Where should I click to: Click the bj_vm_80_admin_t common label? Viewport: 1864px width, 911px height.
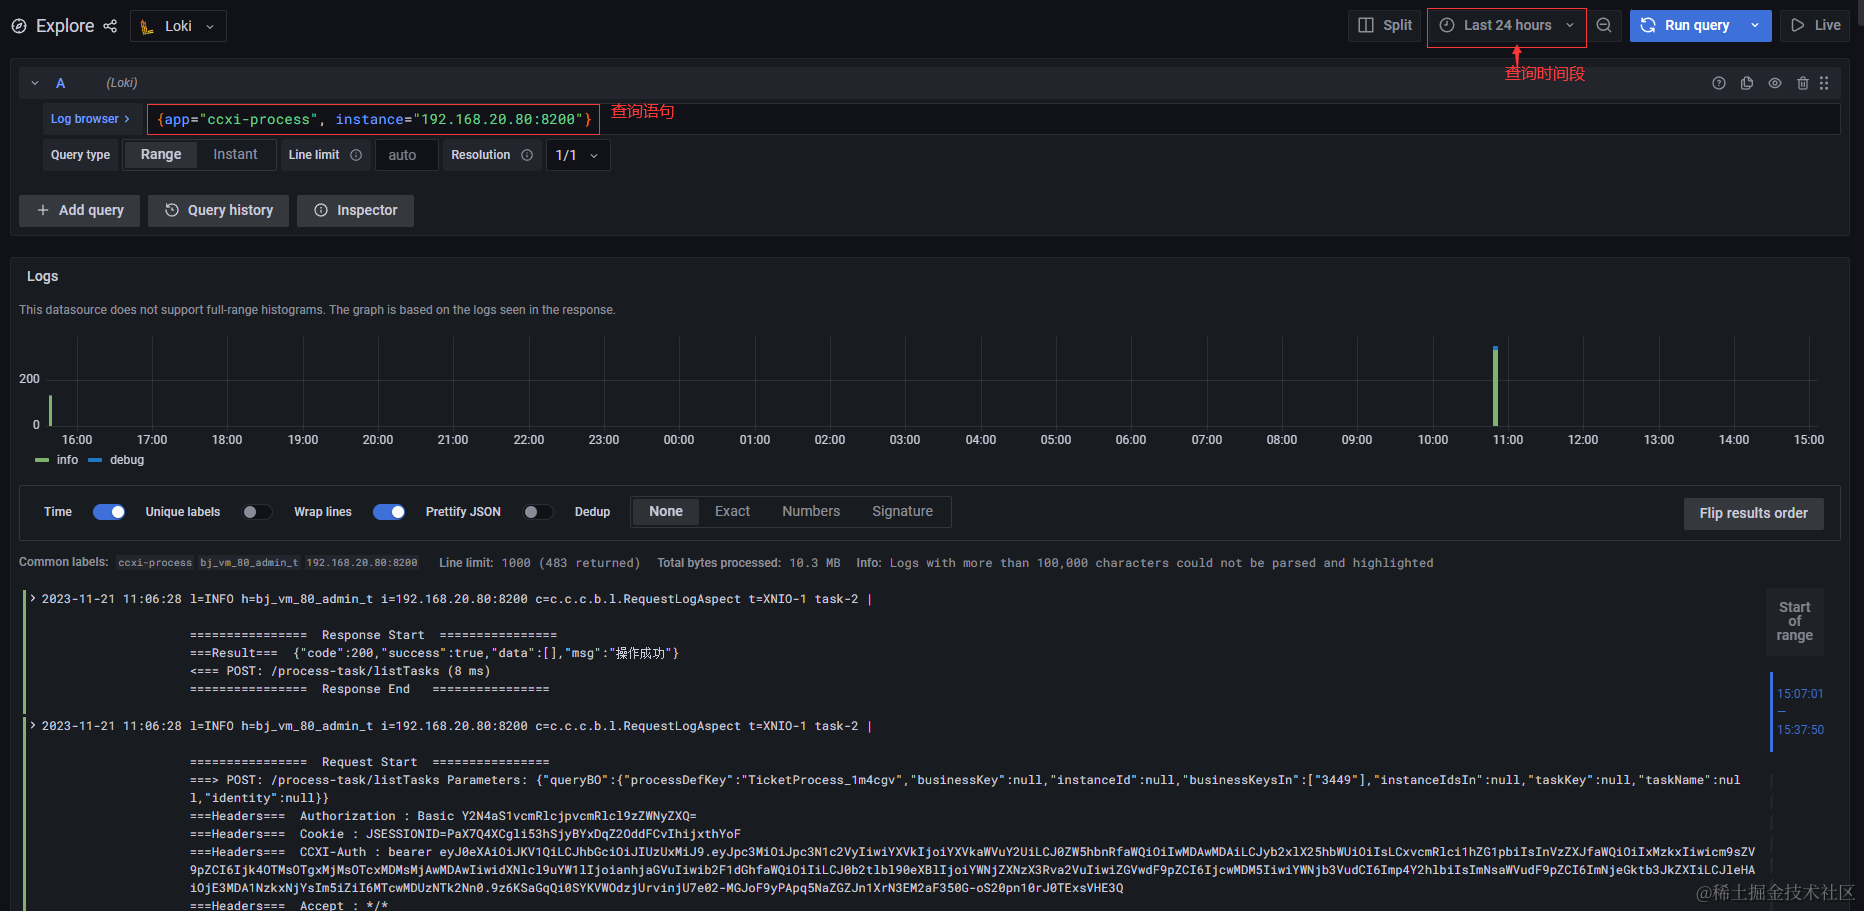(x=249, y=563)
